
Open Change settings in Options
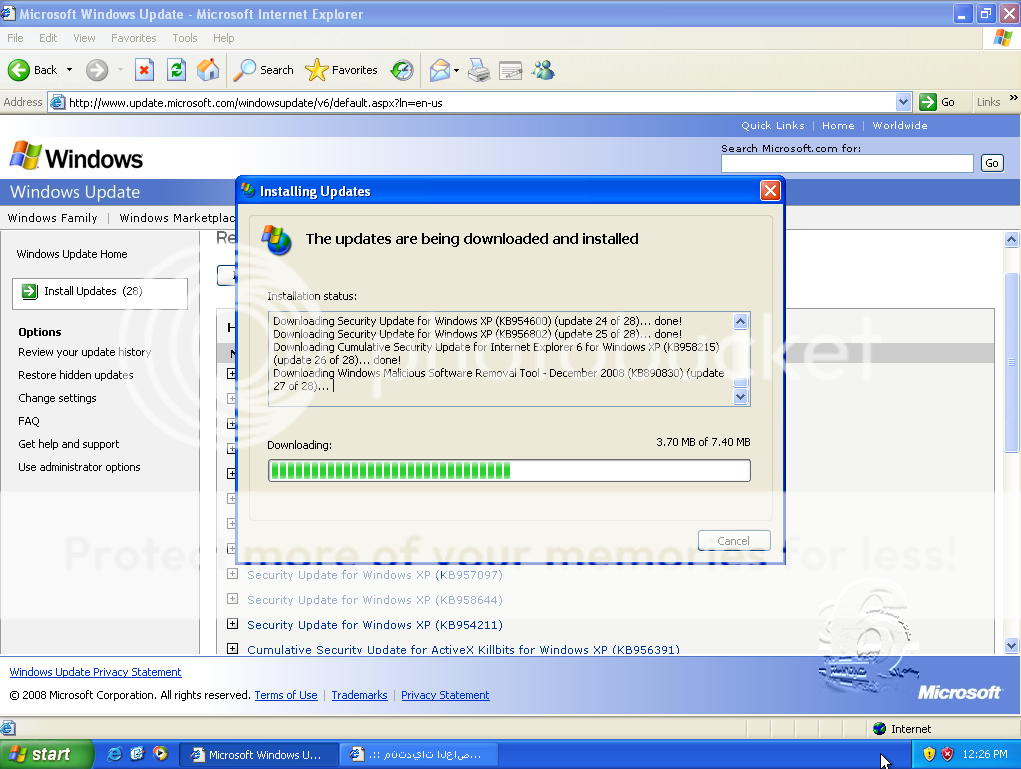click(x=57, y=398)
